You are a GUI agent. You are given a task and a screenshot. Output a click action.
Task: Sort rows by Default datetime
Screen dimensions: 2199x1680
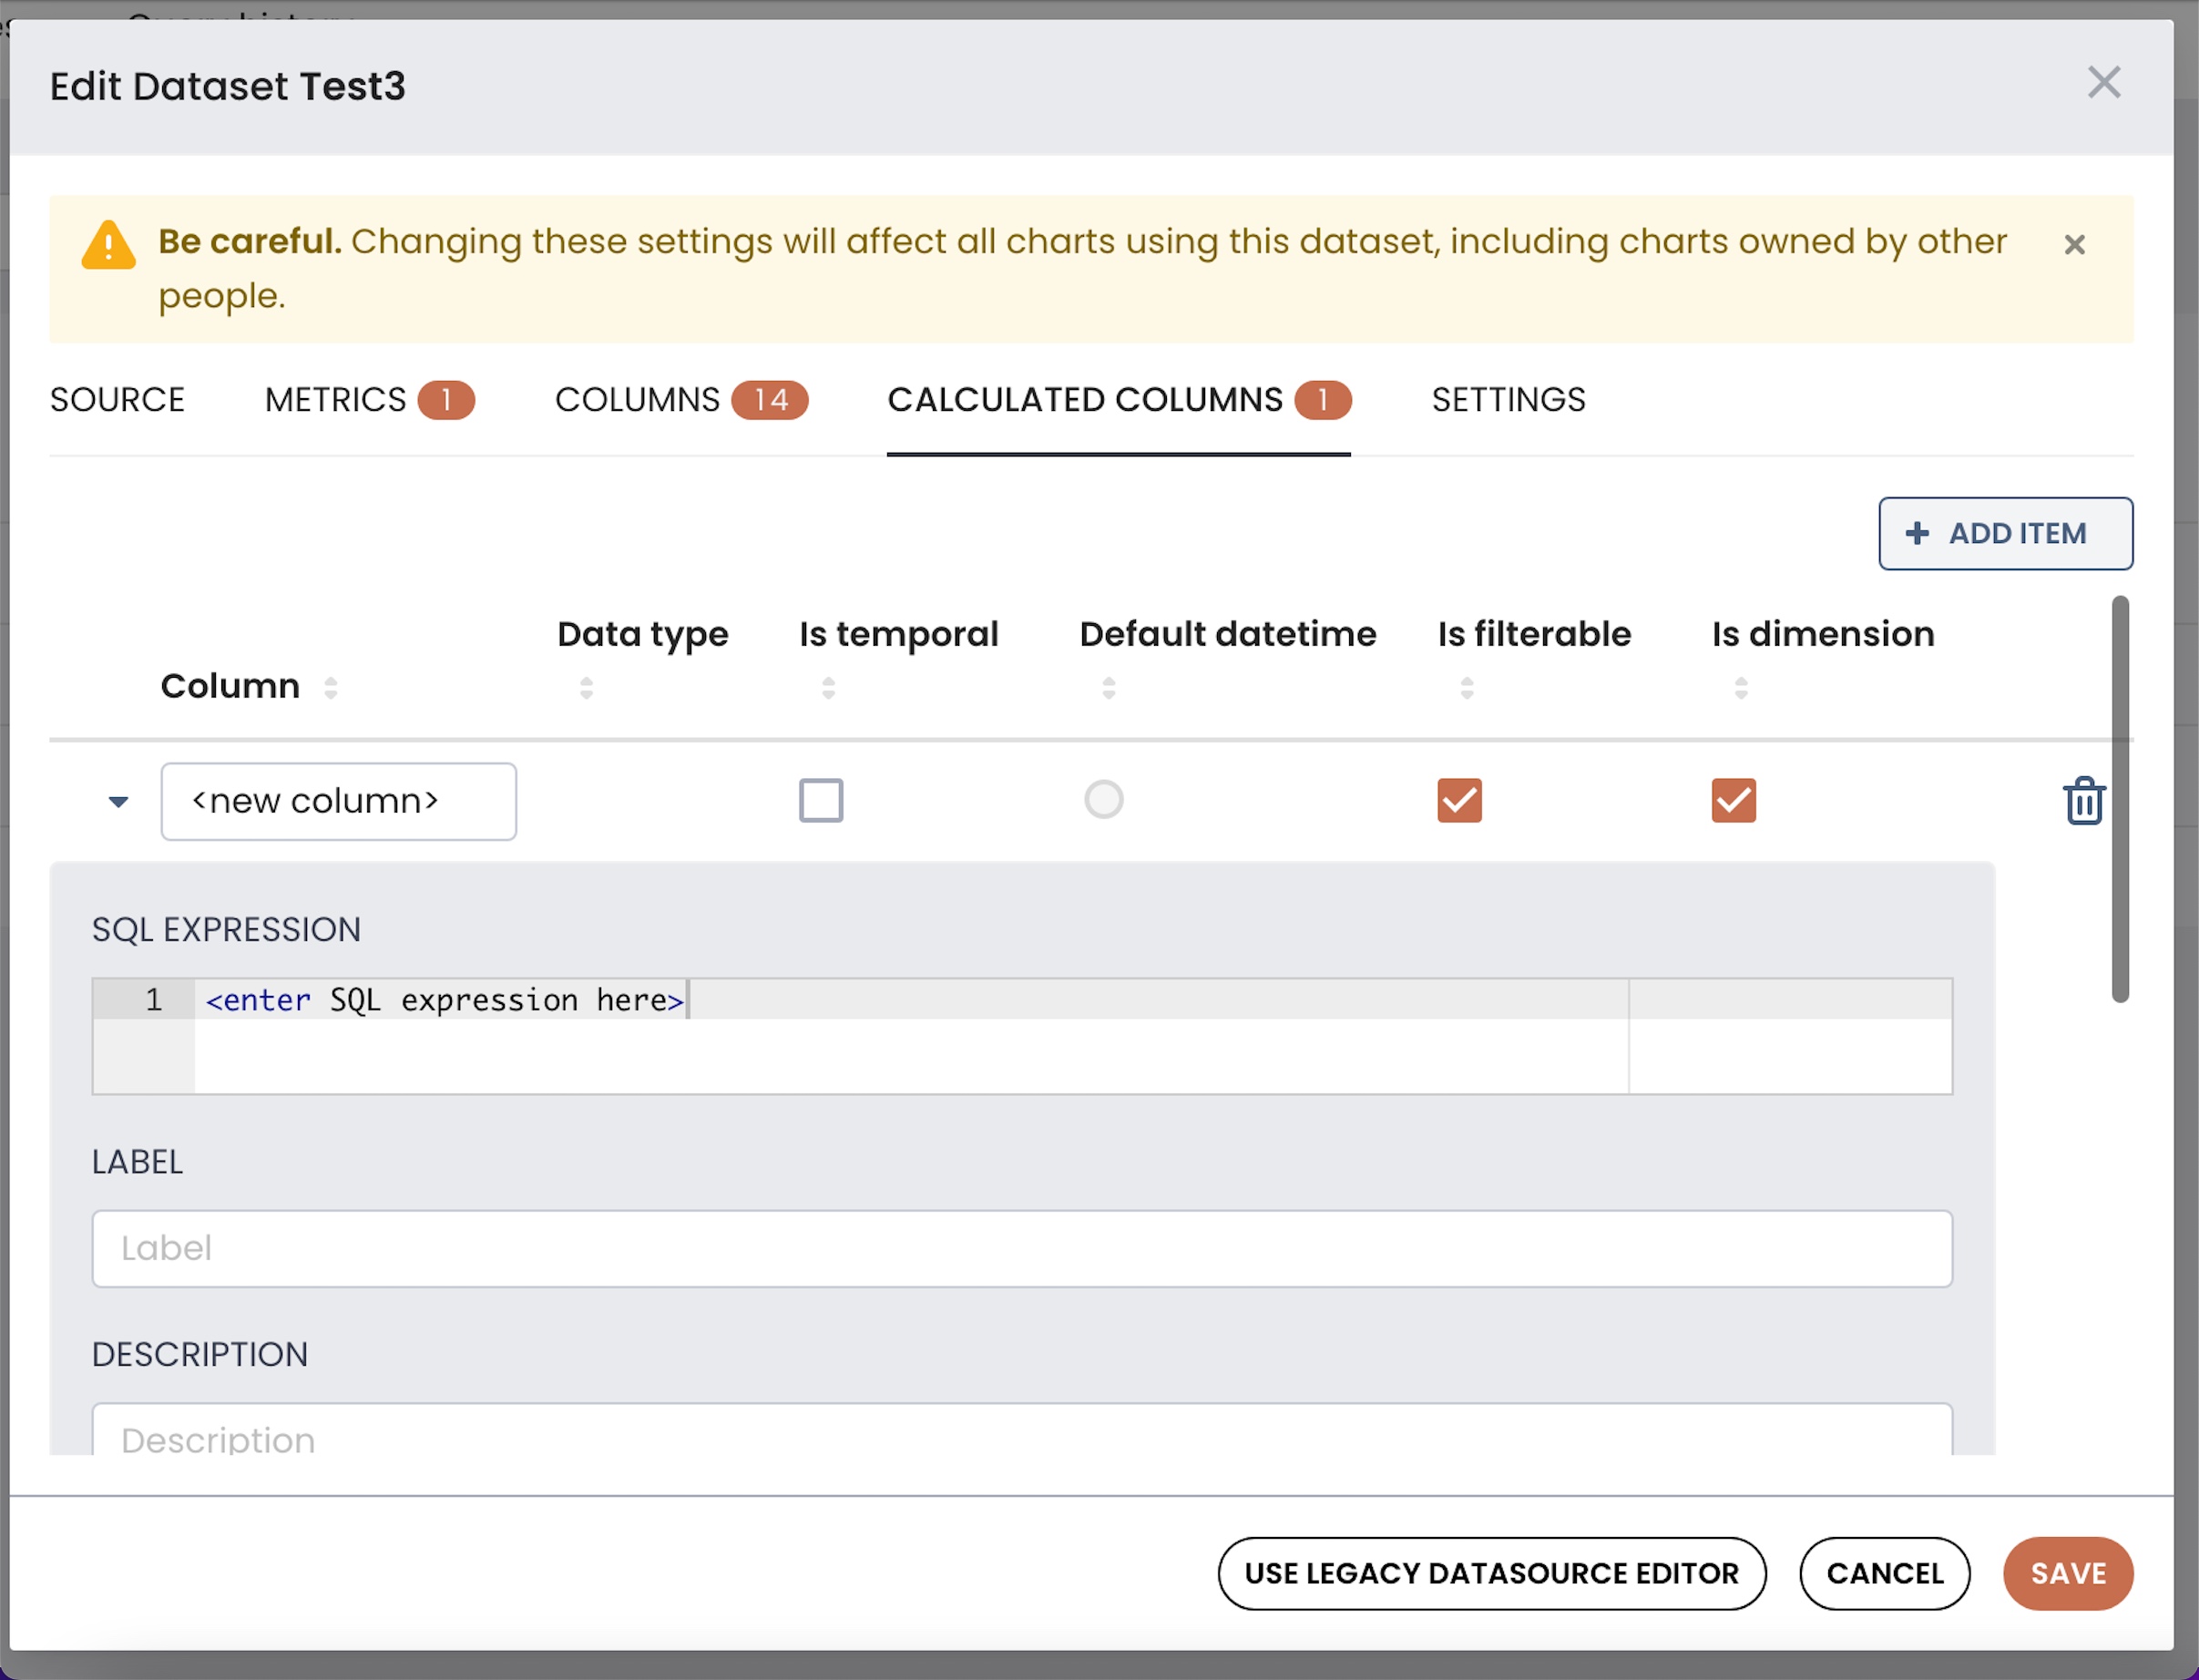(1108, 687)
